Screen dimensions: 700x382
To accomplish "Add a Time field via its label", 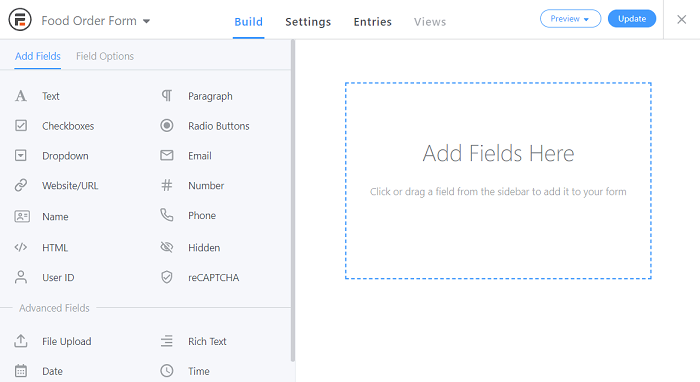I will click(199, 371).
